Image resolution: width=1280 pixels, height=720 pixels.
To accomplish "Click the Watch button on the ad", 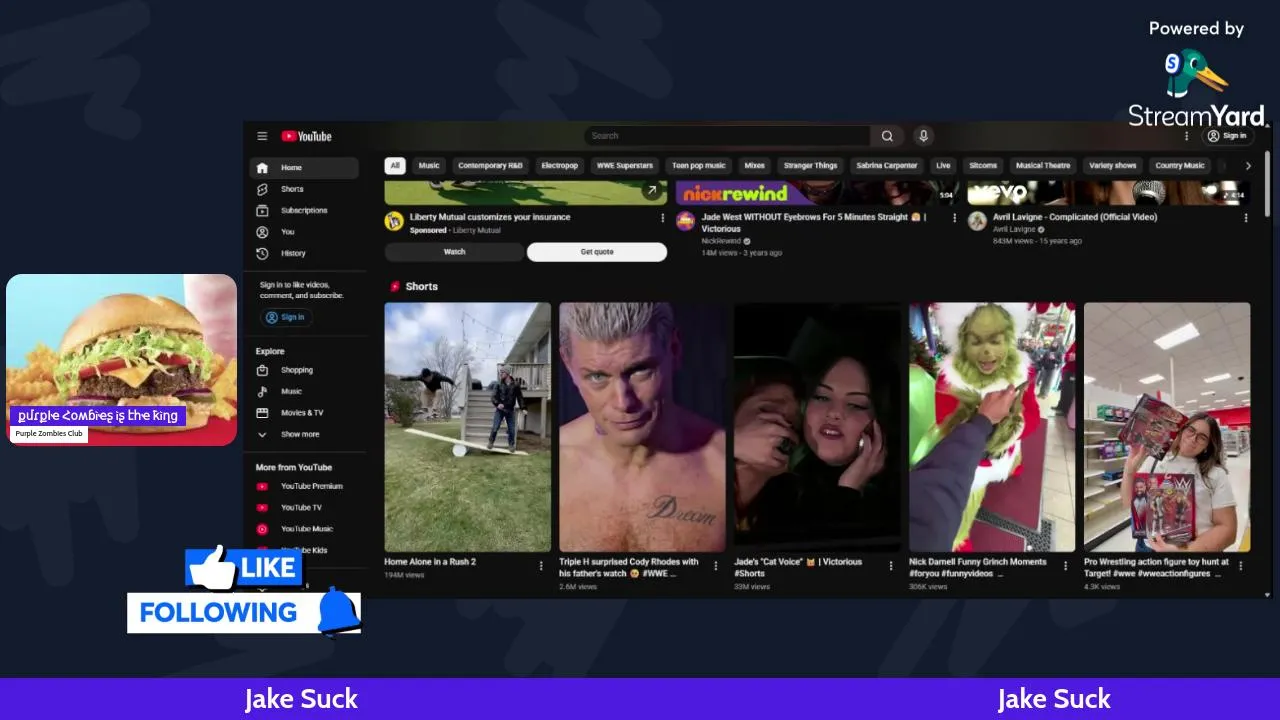I will (x=454, y=252).
